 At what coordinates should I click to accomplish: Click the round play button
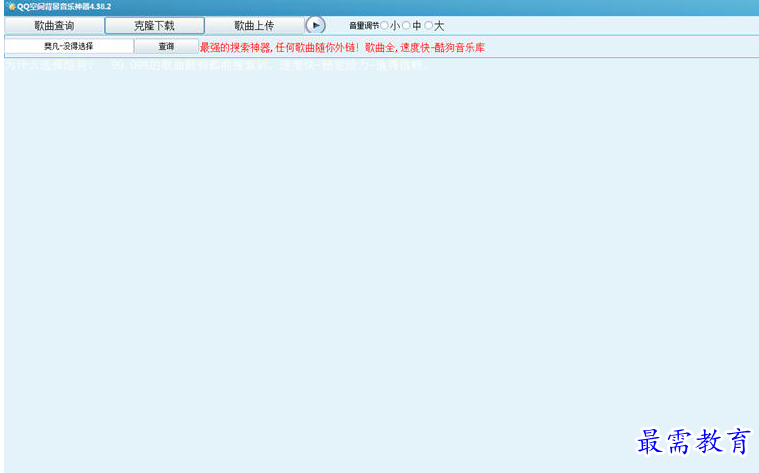[316, 25]
